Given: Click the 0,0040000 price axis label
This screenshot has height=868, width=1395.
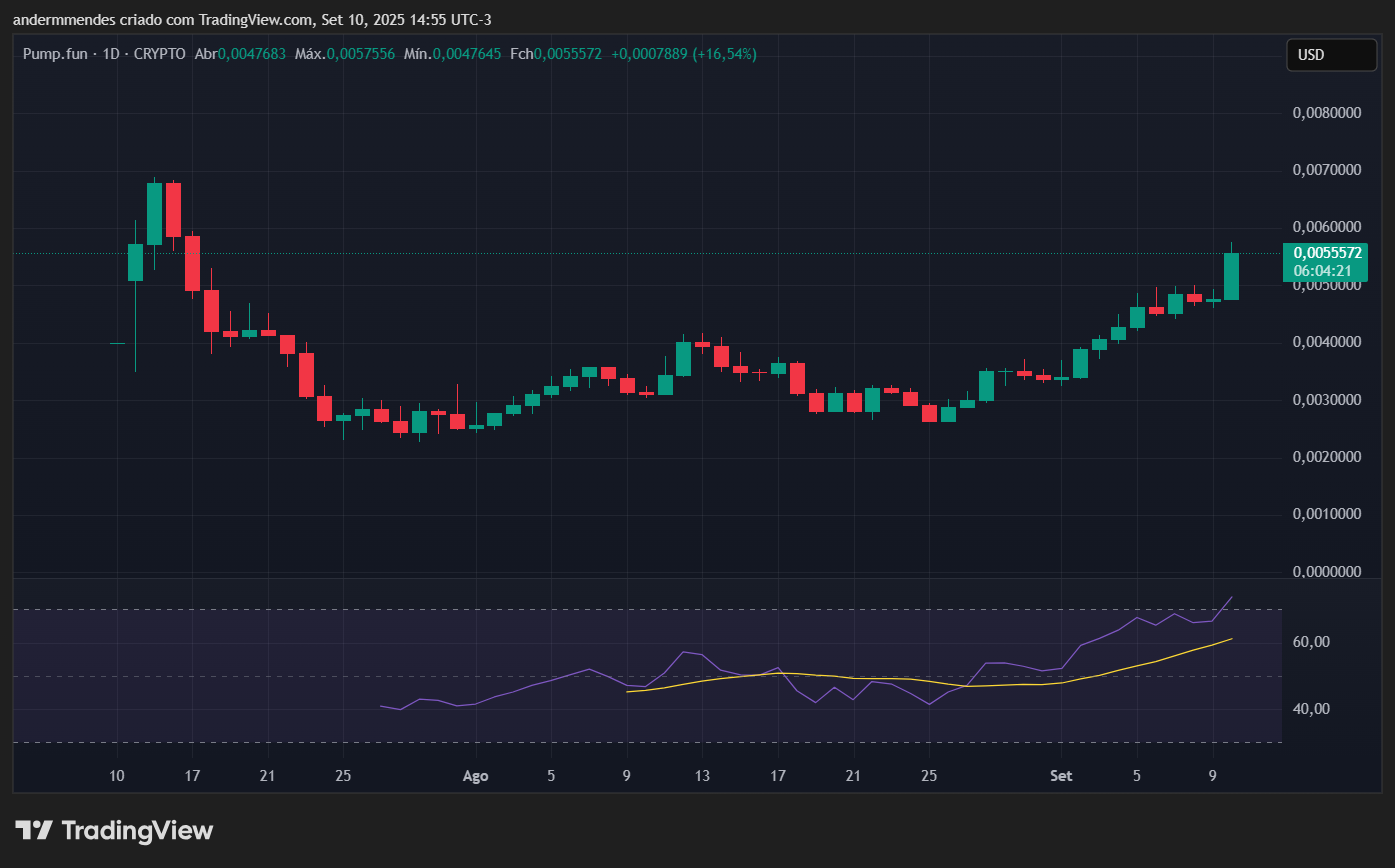Looking at the screenshot, I should click(1327, 343).
